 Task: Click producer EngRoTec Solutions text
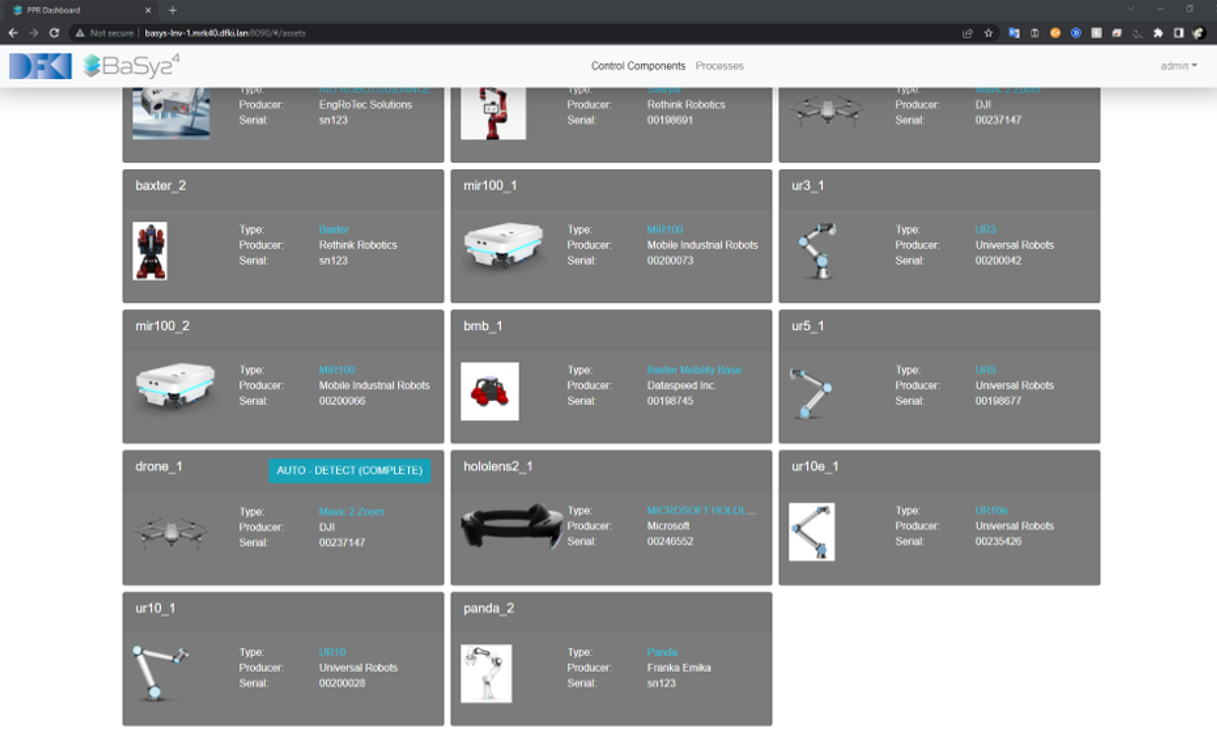(x=366, y=104)
